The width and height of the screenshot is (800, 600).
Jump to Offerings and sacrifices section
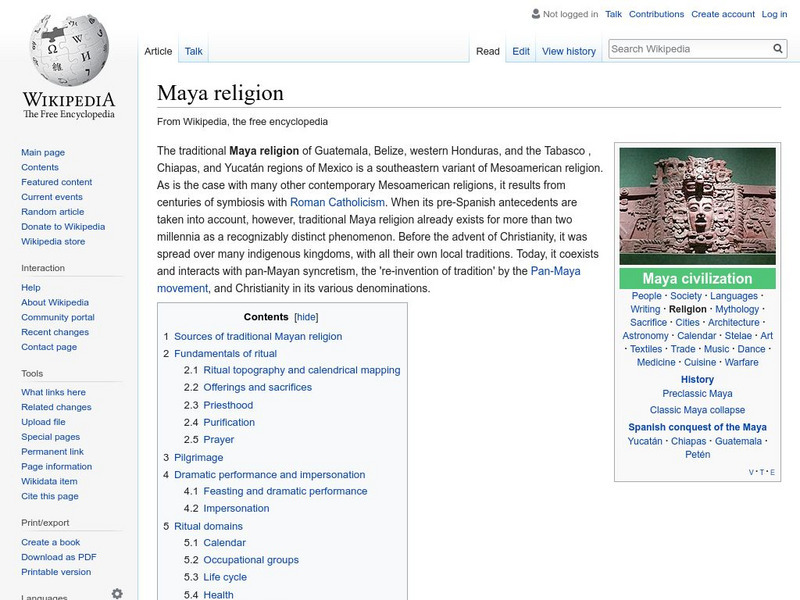coord(258,387)
